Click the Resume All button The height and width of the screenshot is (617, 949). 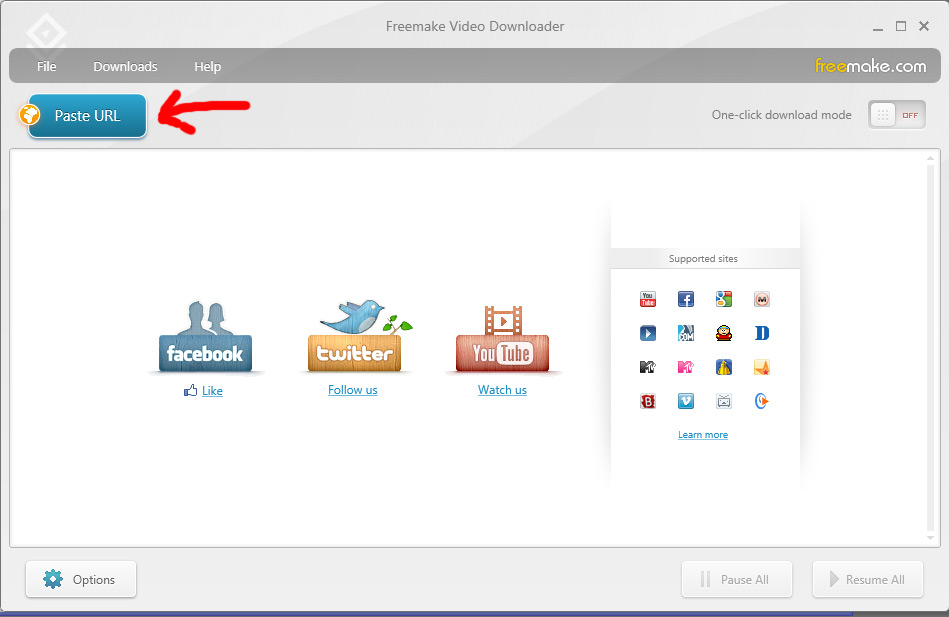(x=868, y=579)
